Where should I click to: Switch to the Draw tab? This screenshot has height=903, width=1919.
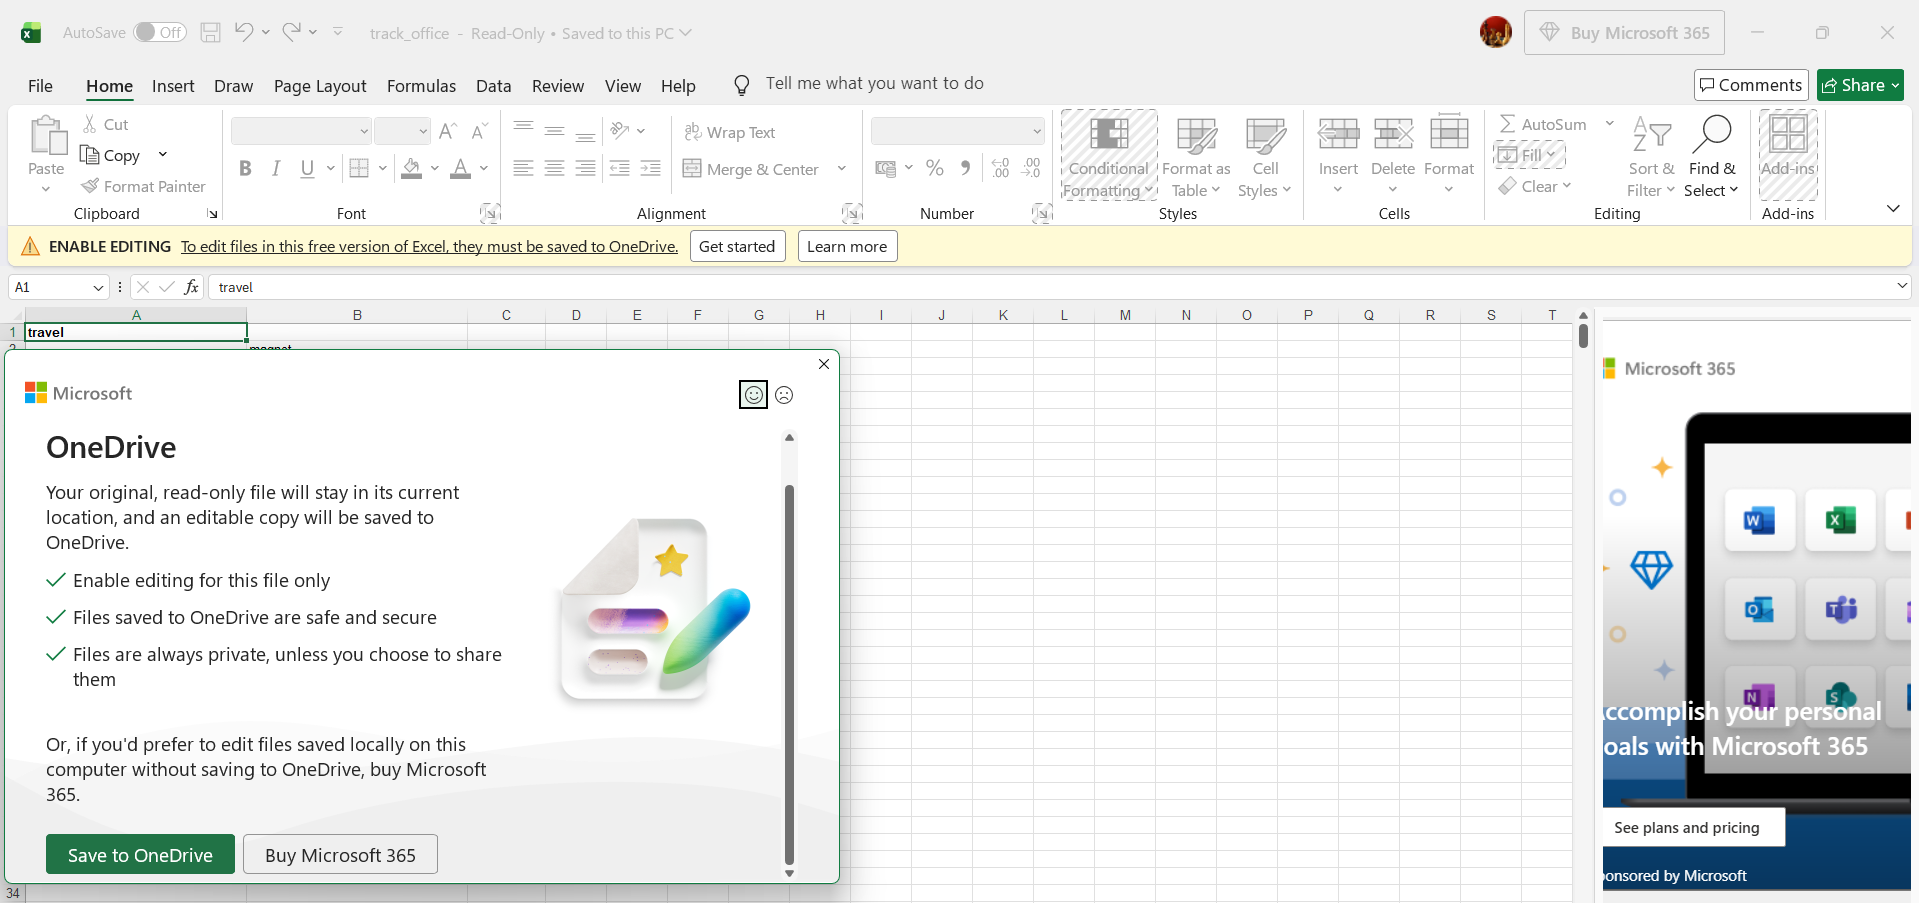[233, 86]
